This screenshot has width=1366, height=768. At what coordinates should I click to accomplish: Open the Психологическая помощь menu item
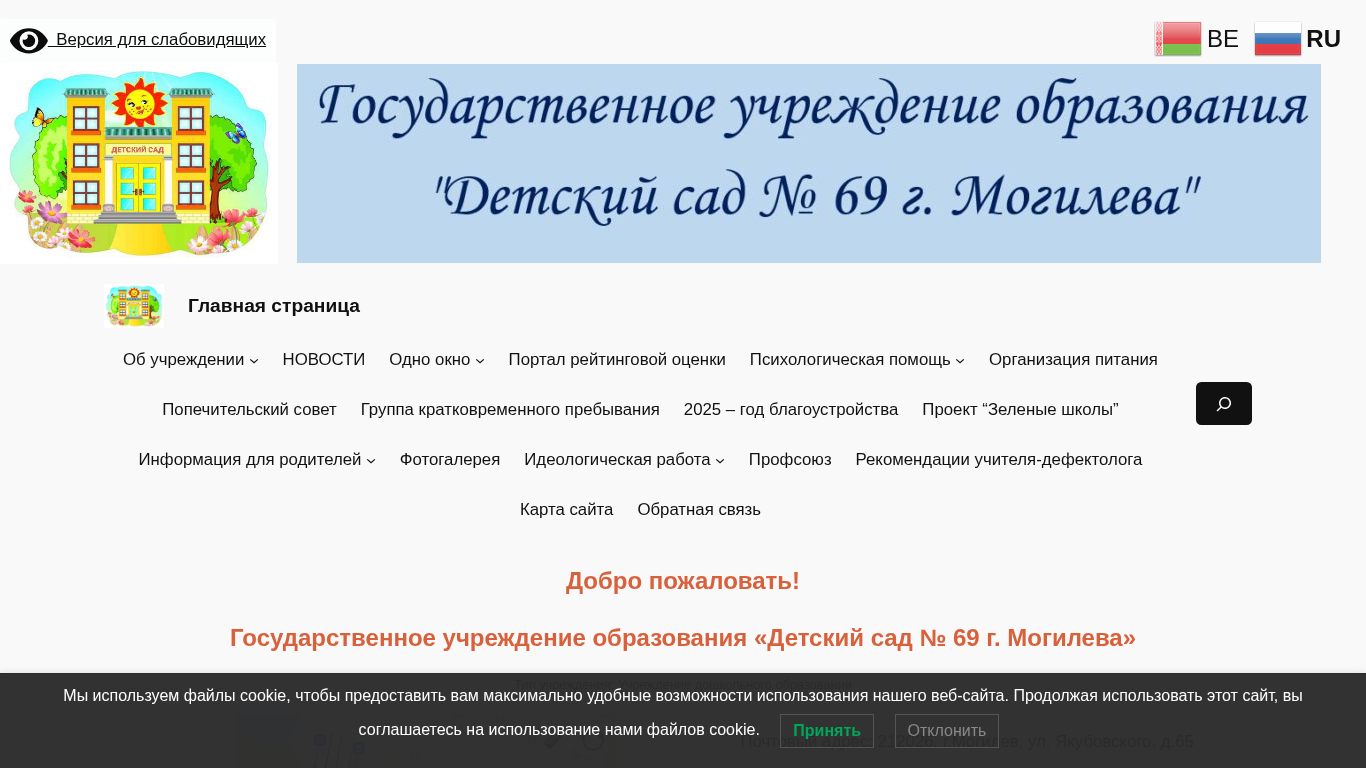click(x=850, y=360)
